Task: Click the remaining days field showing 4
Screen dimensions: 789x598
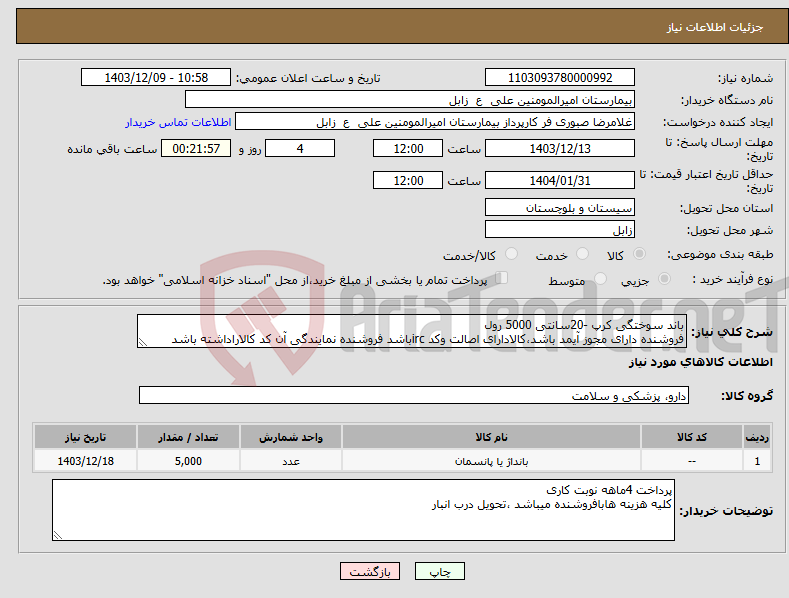Action: point(300,148)
